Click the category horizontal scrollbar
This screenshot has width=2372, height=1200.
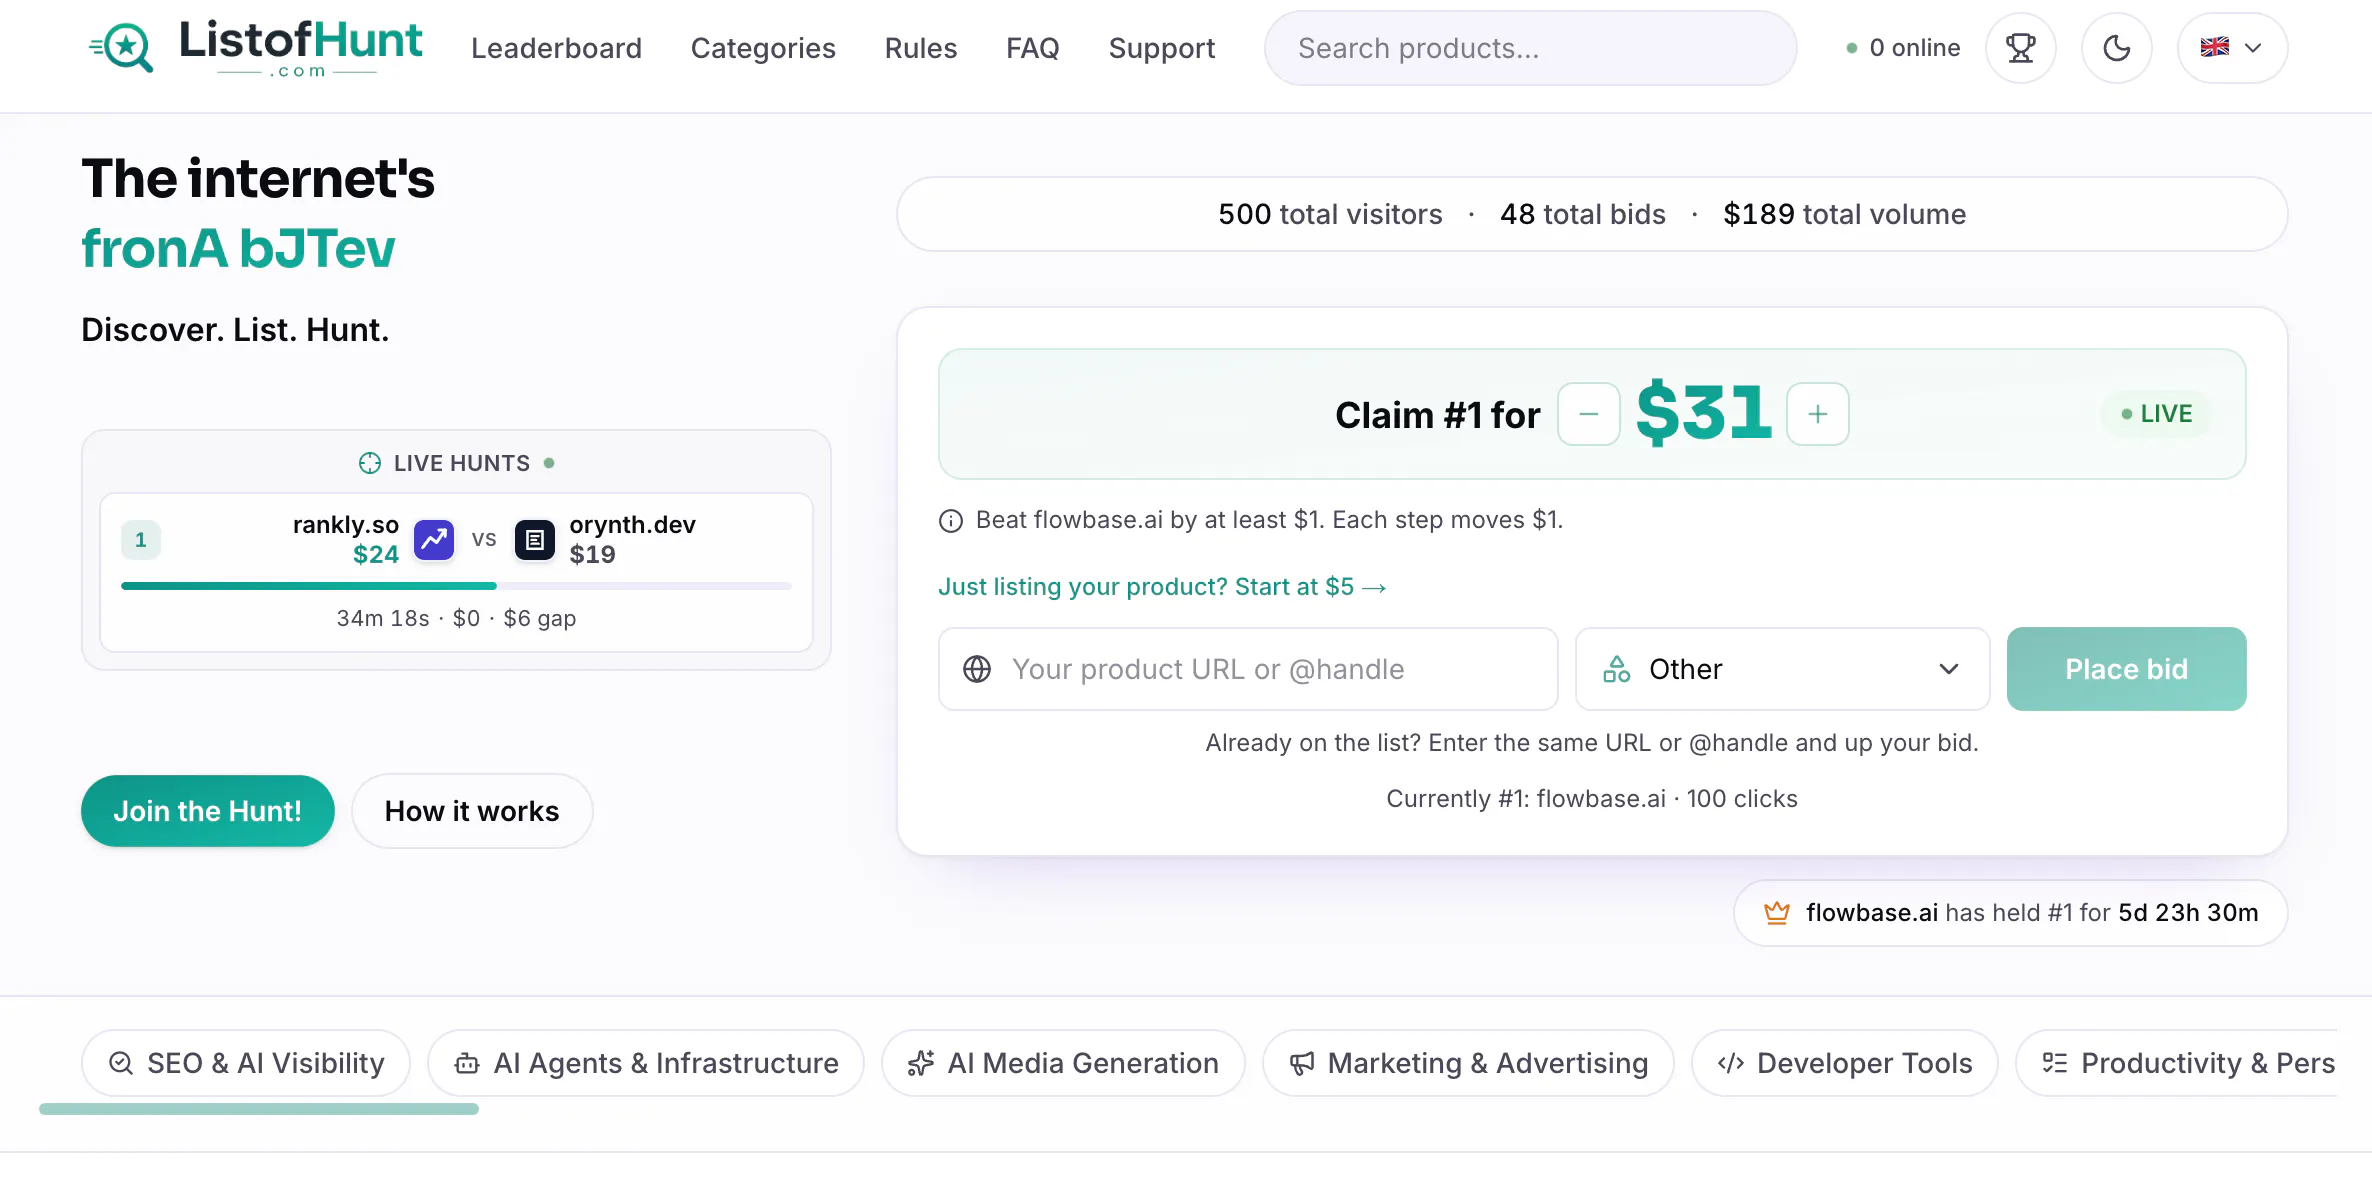[x=259, y=1108]
